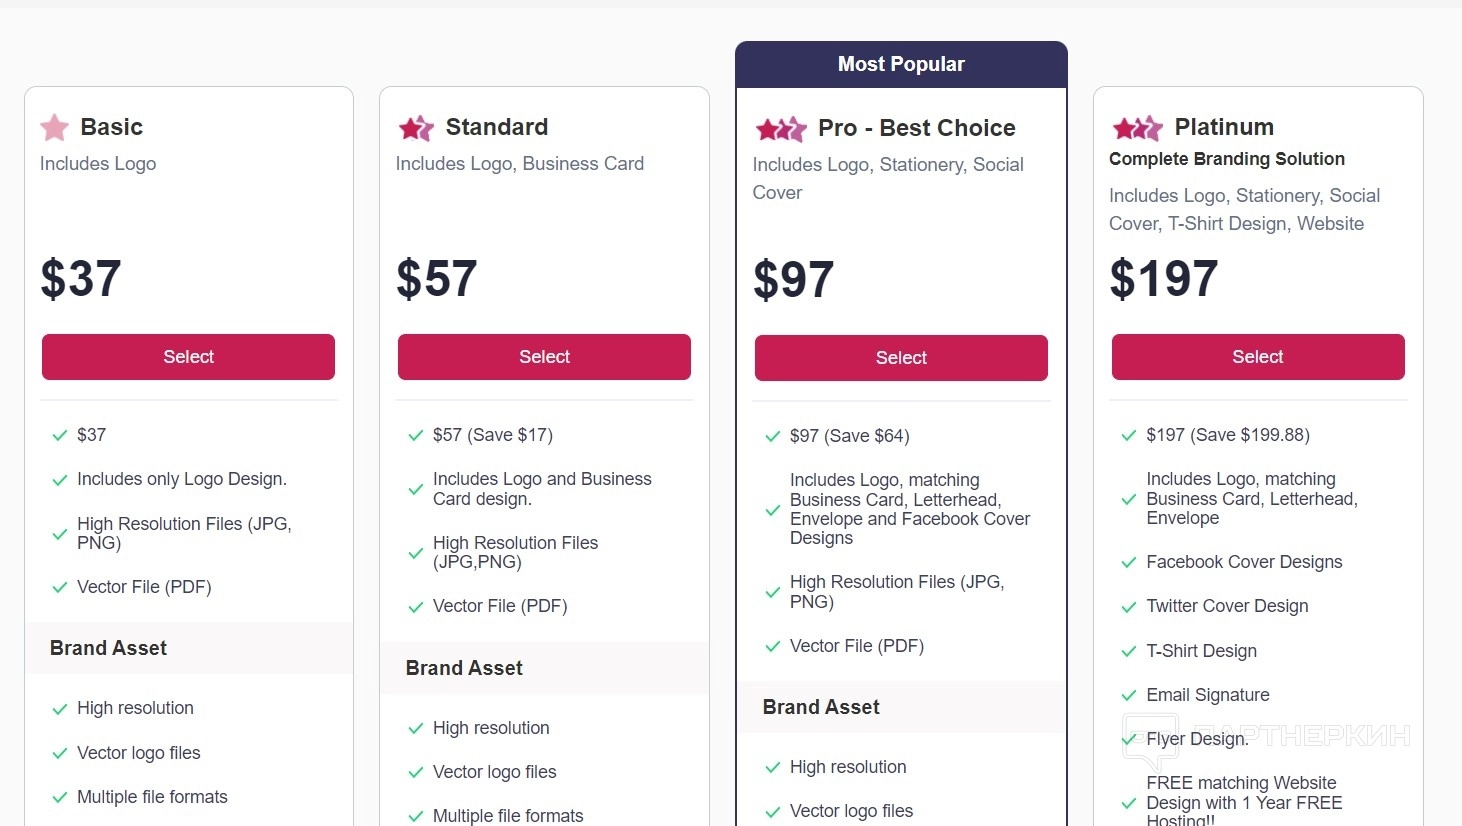Screen dimensions: 1462x826
Task: Select the Standard $57 plan
Action: [544, 357]
